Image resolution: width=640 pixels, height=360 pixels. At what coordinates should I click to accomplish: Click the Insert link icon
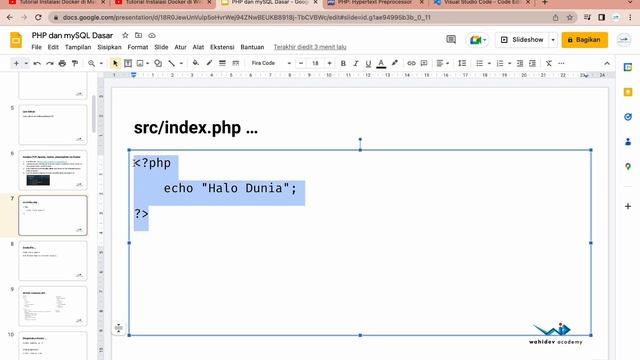pos(411,63)
